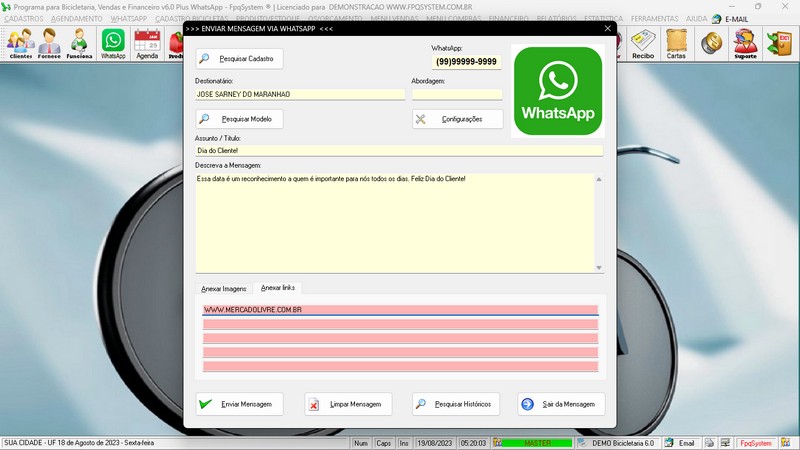Click DEMO Bicicletaria 6.0 status entry
The image size is (800, 450).
click(622, 443)
